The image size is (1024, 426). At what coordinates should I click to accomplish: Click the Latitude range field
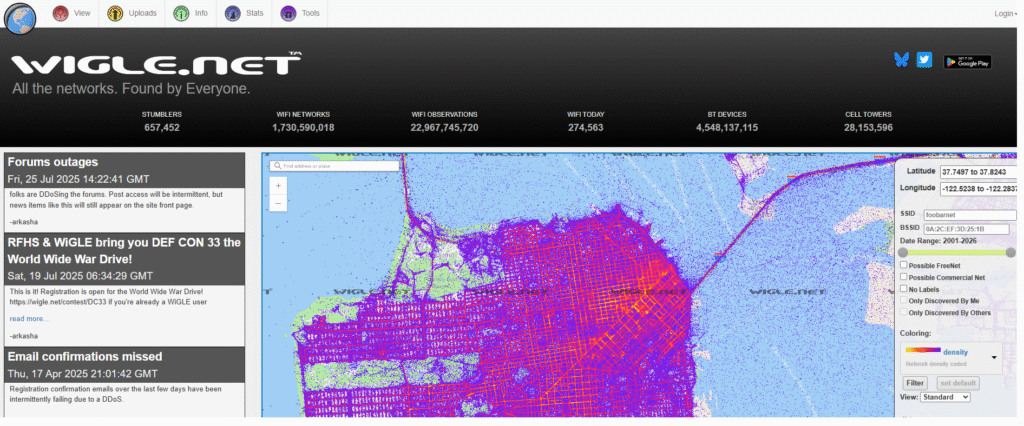pos(978,172)
